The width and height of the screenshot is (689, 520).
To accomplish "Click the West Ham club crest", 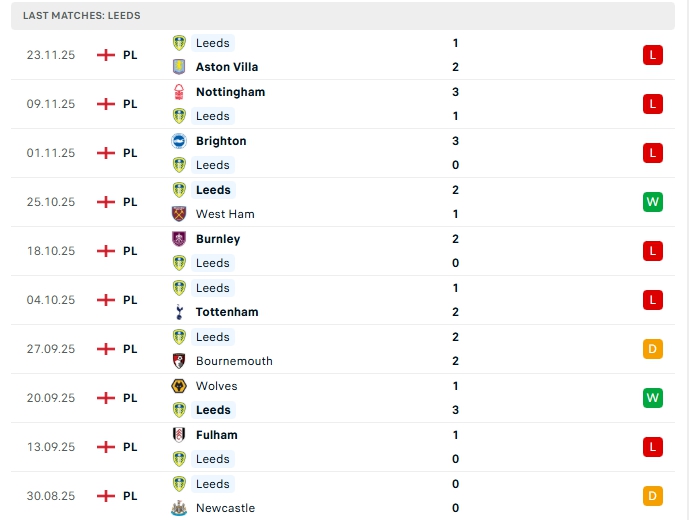I will pos(179,214).
